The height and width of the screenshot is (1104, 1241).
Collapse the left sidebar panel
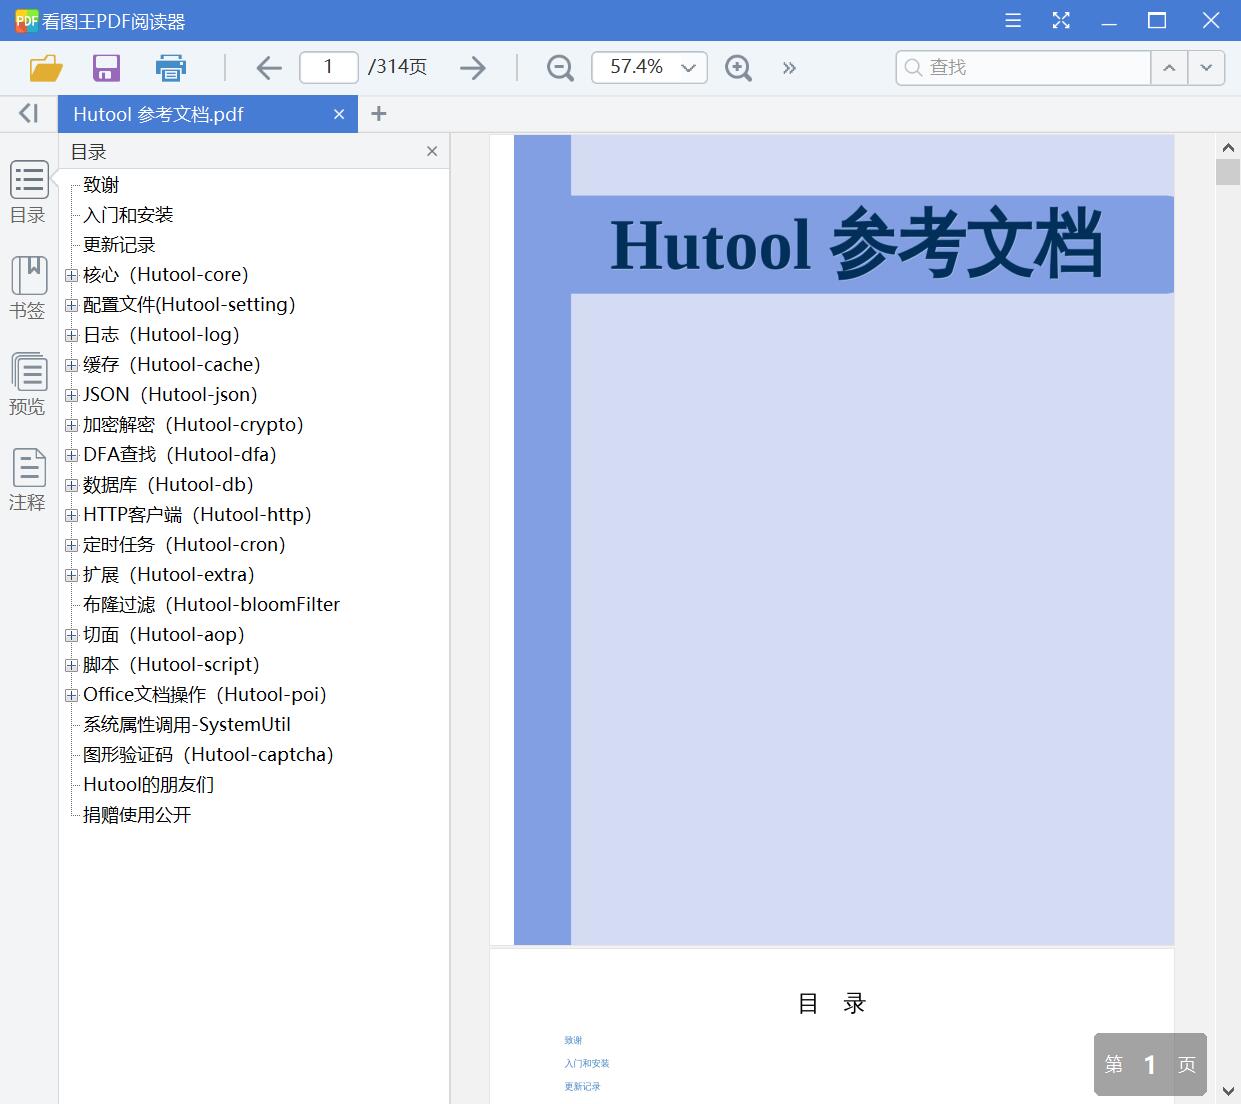28,113
